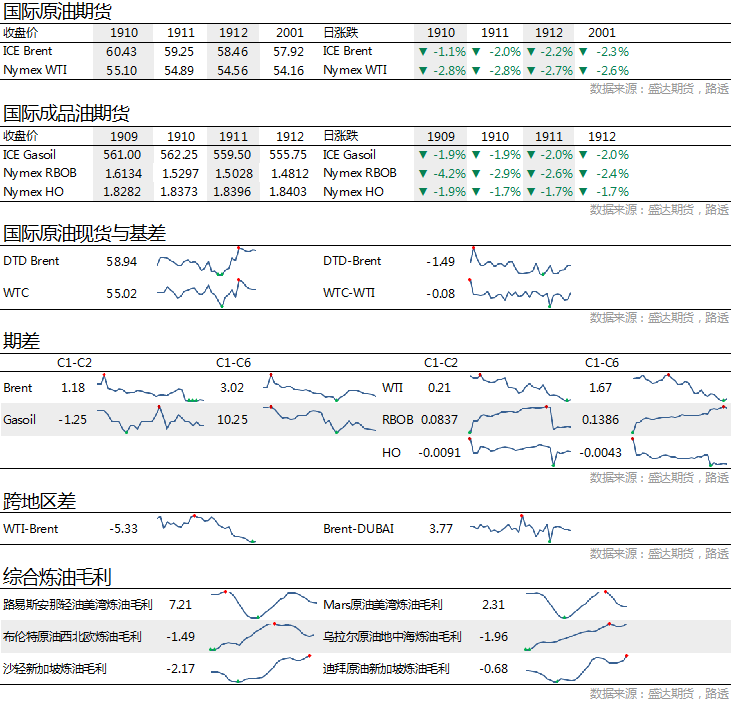Select the 综合炼油毛利 section heading
The height and width of the screenshot is (703, 734).
[x=57, y=577]
